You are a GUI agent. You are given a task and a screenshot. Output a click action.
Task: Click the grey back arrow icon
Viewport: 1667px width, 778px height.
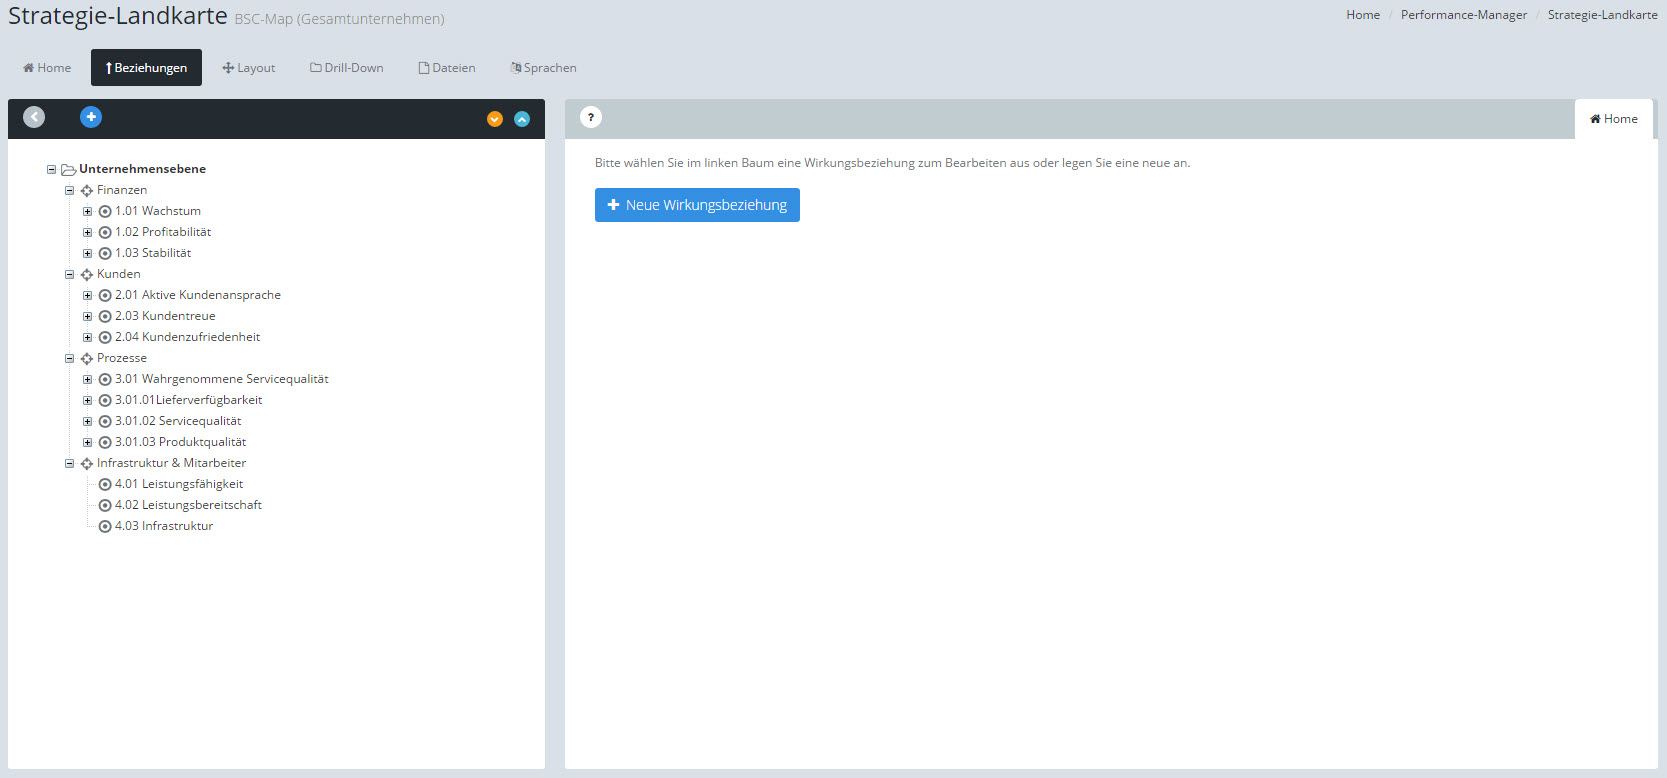(x=34, y=117)
